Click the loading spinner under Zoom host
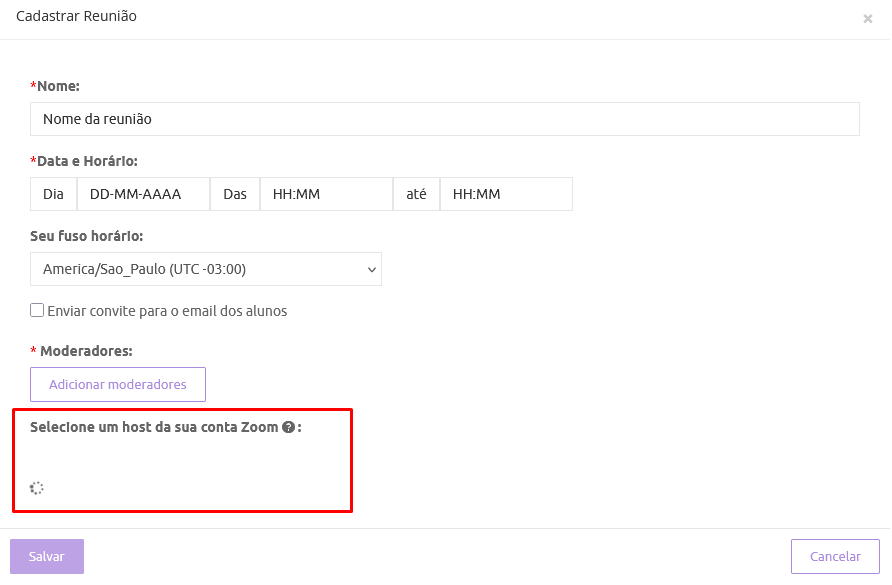Viewport: 892px width, 585px height. [37, 488]
